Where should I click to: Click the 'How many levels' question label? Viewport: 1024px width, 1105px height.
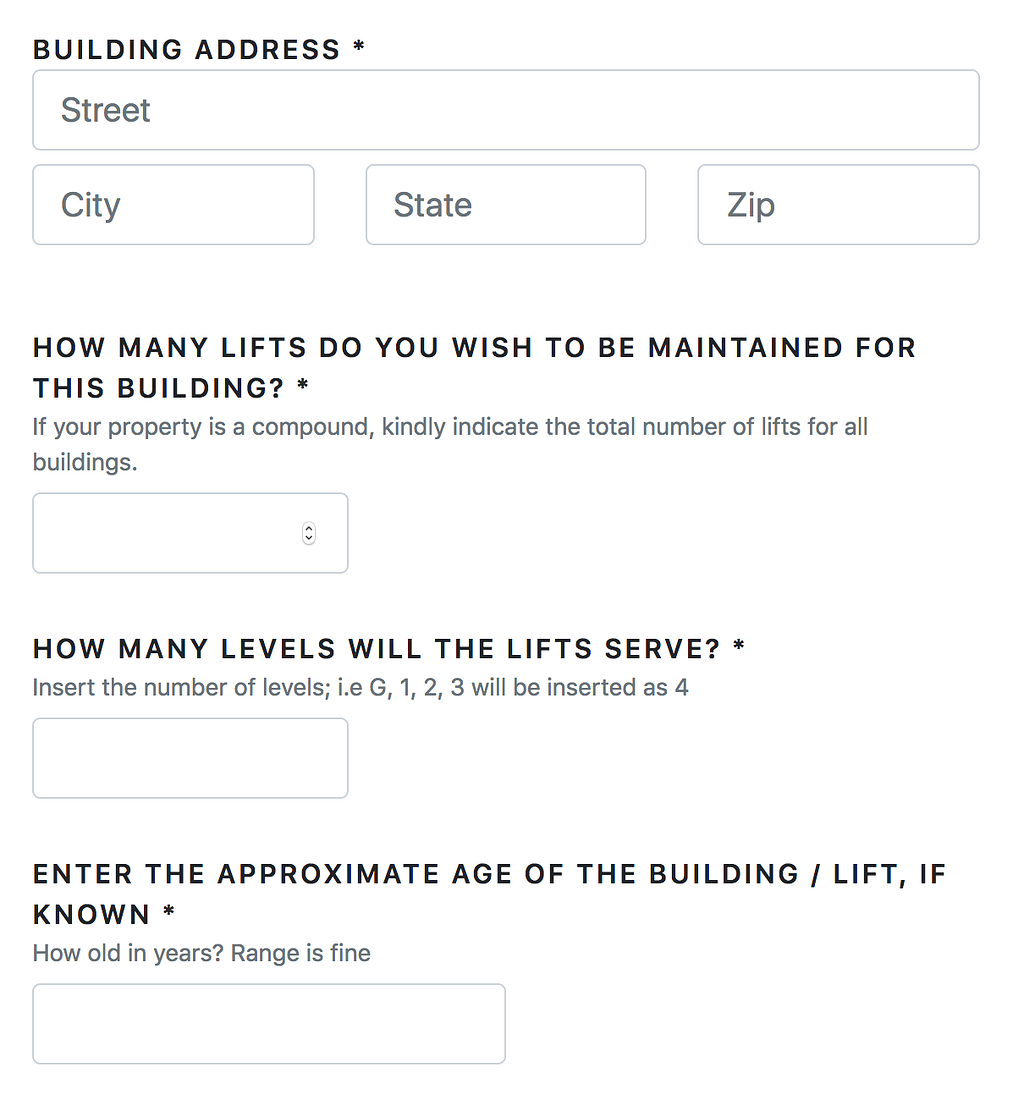376,649
